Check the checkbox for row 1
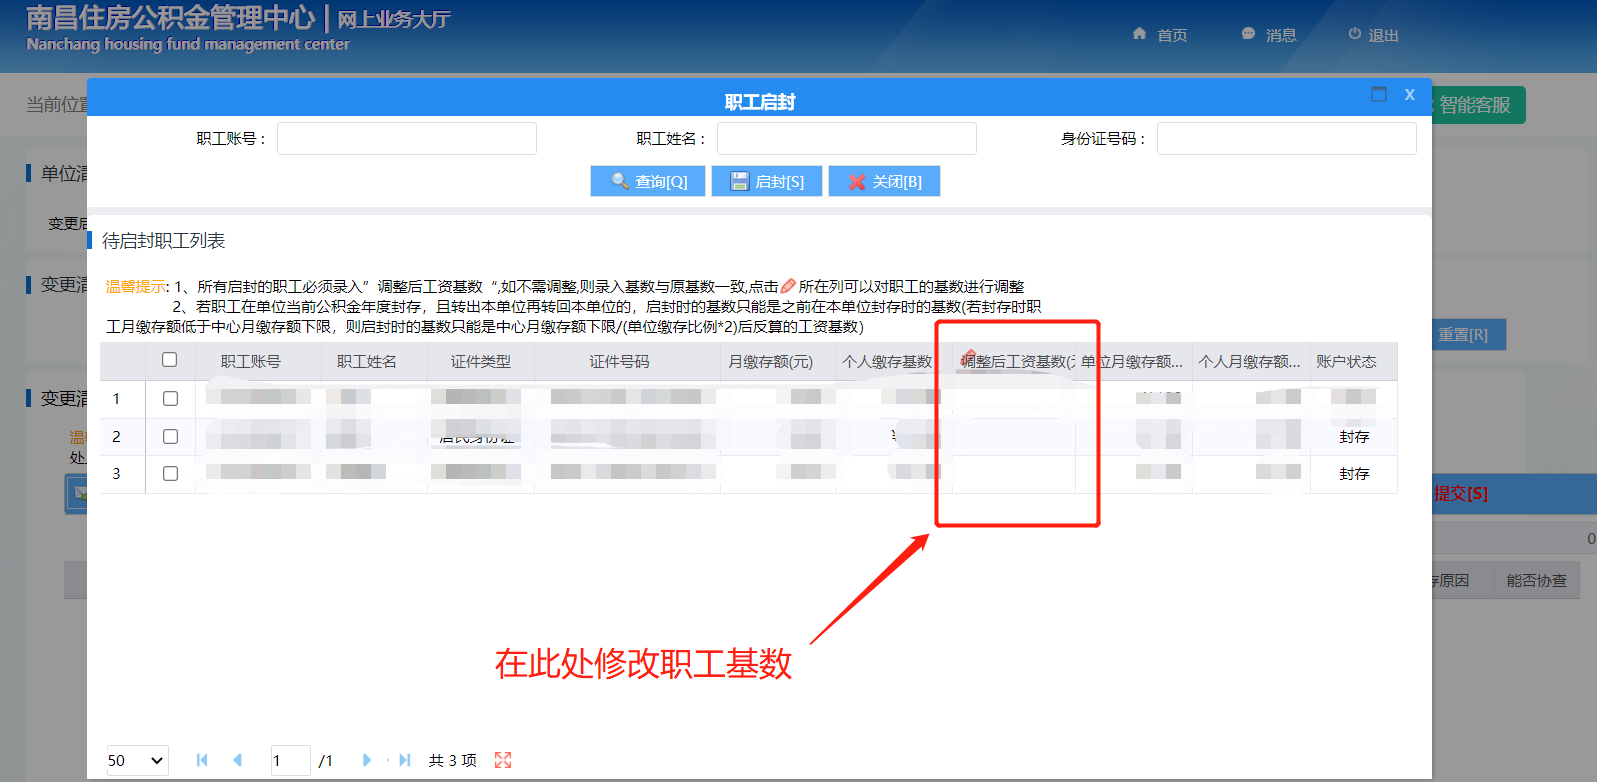This screenshot has height=784, width=1597. pyautogui.click(x=170, y=398)
